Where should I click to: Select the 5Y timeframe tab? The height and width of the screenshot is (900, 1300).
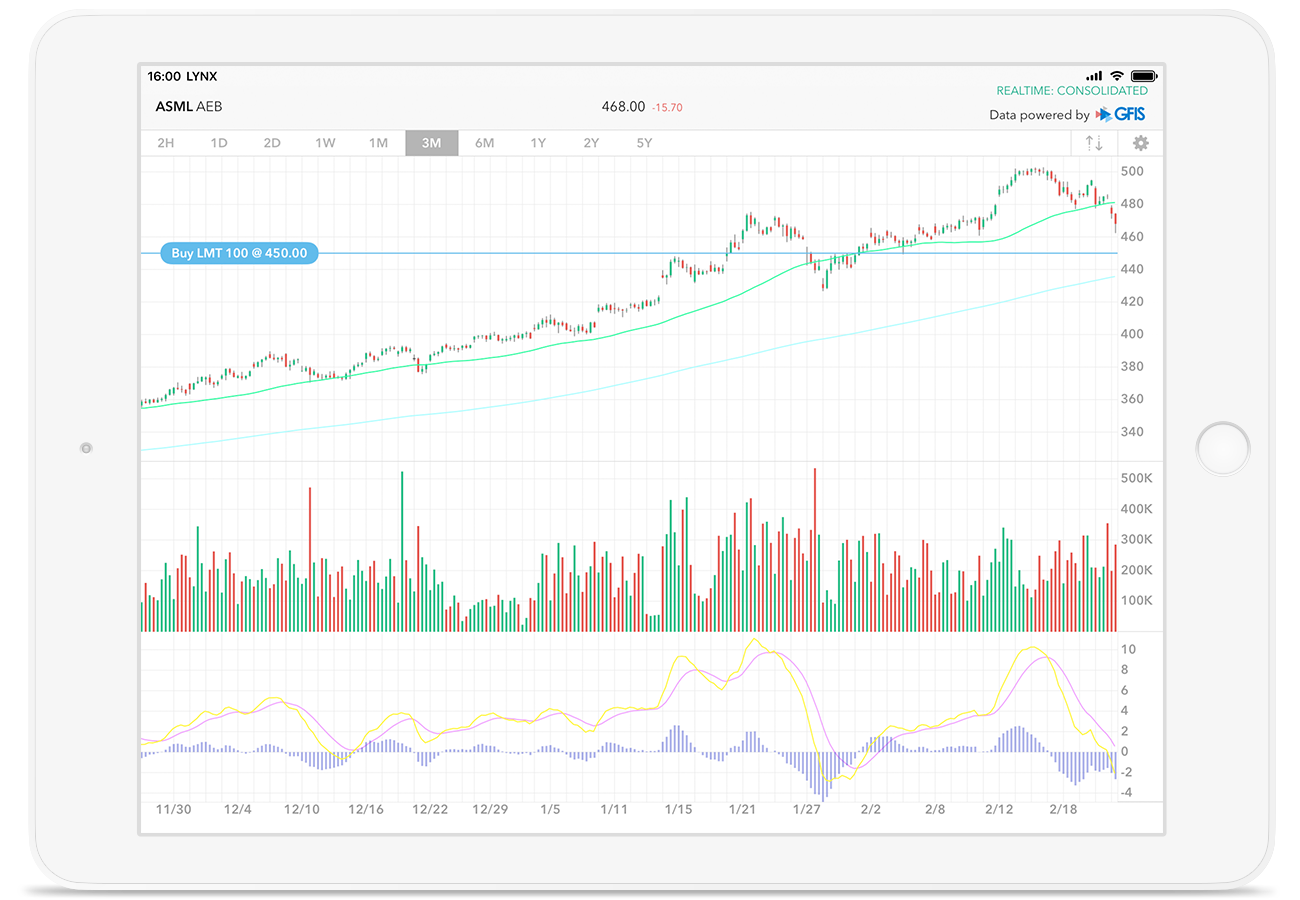click(644, 143)
